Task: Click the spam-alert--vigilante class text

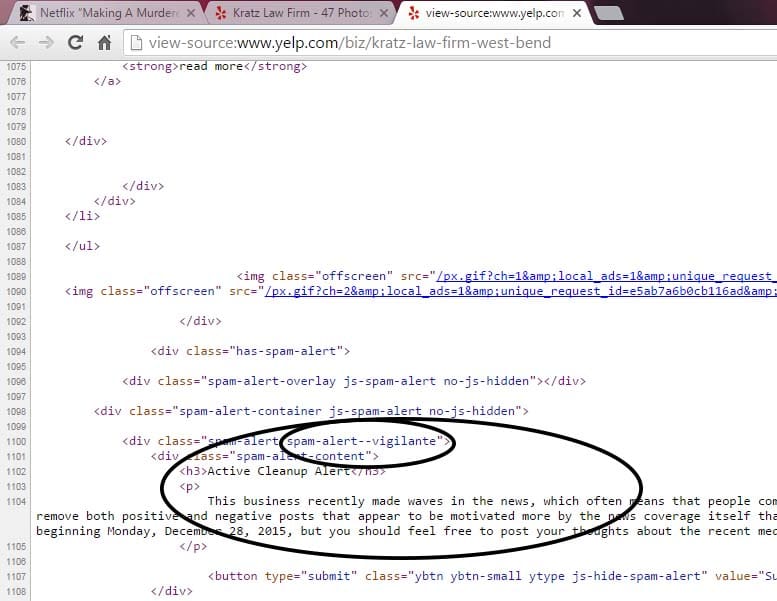Action: coord(361,441)
